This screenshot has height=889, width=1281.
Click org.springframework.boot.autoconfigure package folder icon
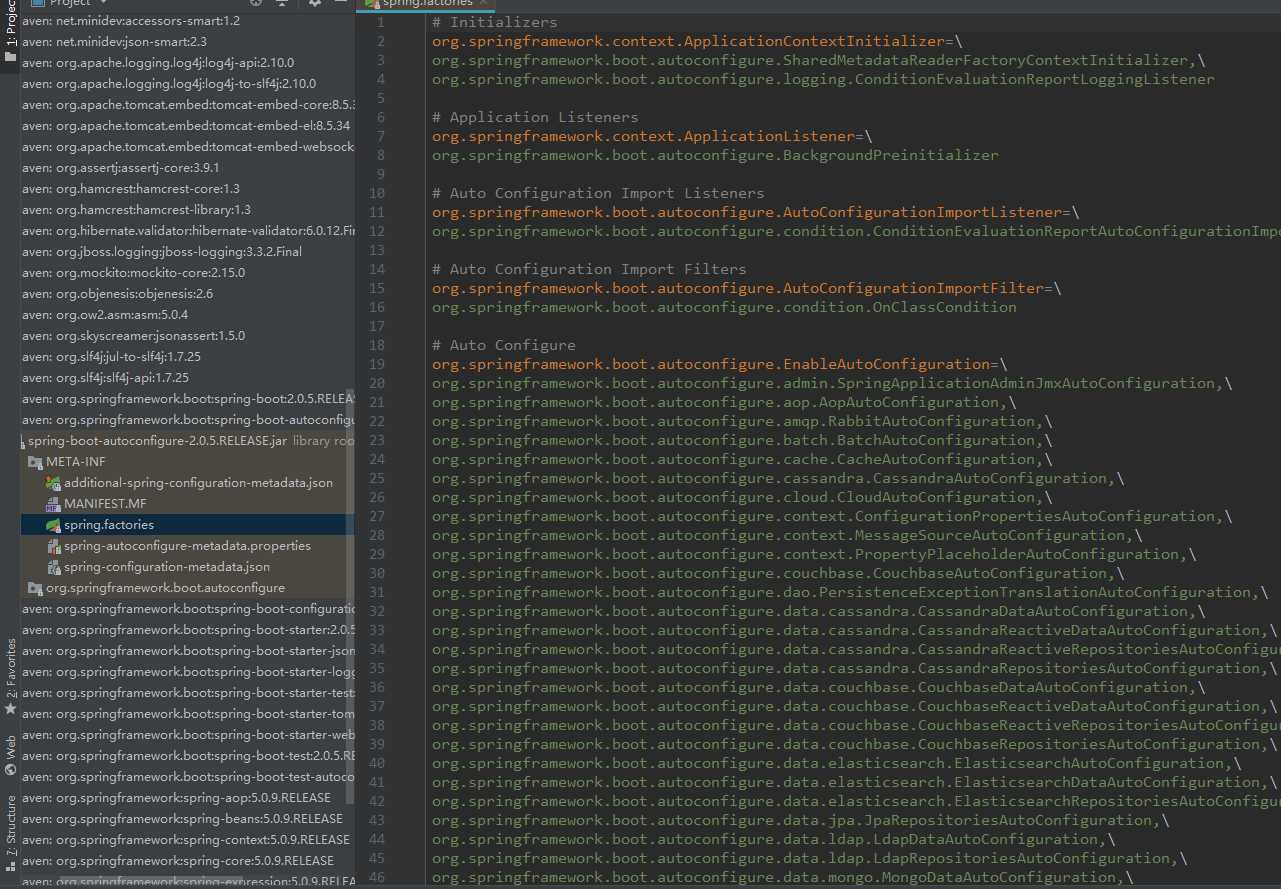(x=36, y=588)
